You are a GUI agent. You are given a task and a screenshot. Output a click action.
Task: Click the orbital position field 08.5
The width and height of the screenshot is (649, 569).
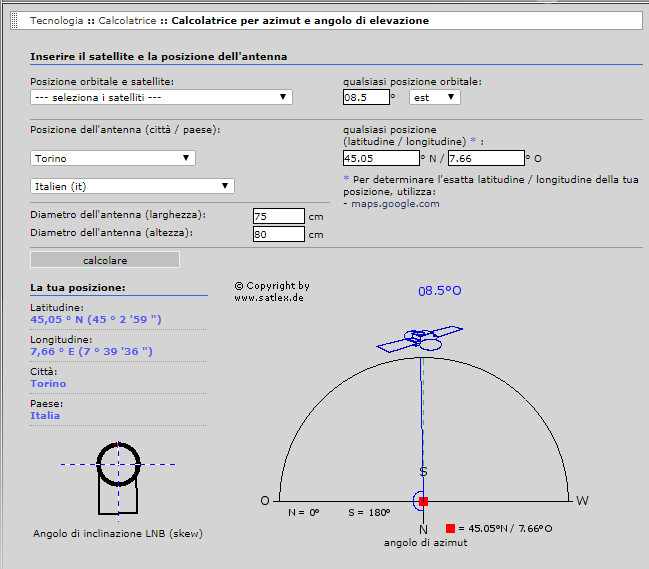[366, 97]
